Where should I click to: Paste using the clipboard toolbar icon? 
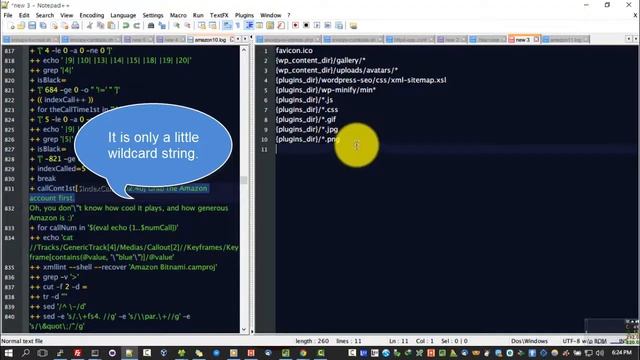(x=111, y=26)
